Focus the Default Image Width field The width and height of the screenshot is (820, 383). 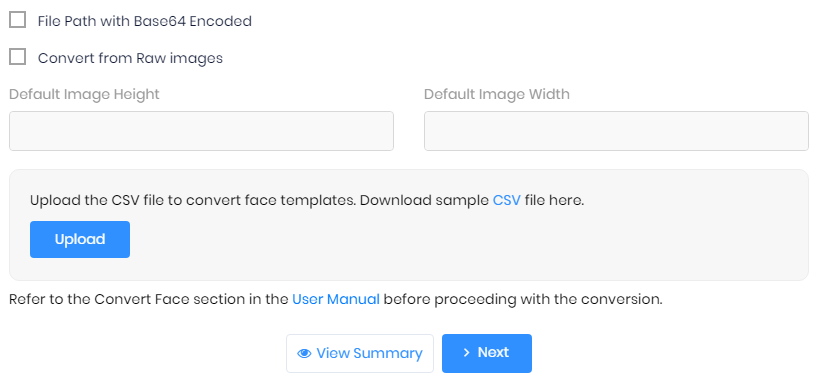click(616, 131)
